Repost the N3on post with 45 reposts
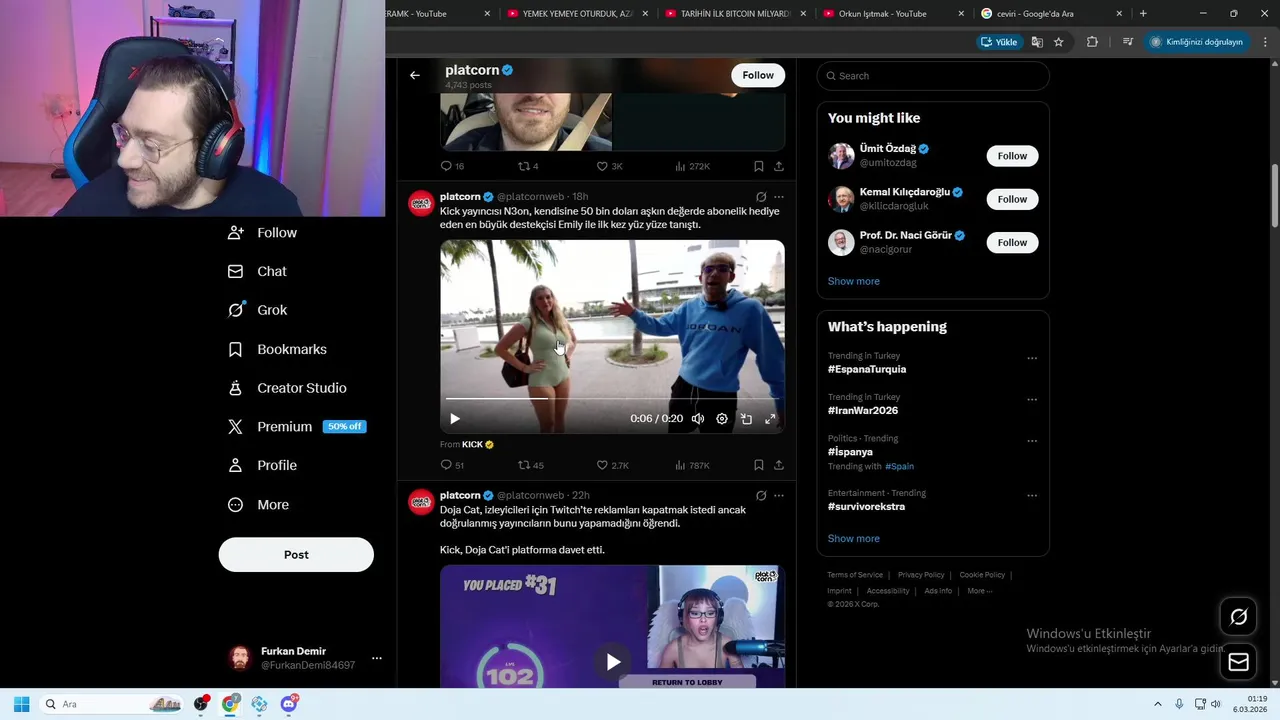Viewport: 1280px width, 720px height. click(531, 465)
